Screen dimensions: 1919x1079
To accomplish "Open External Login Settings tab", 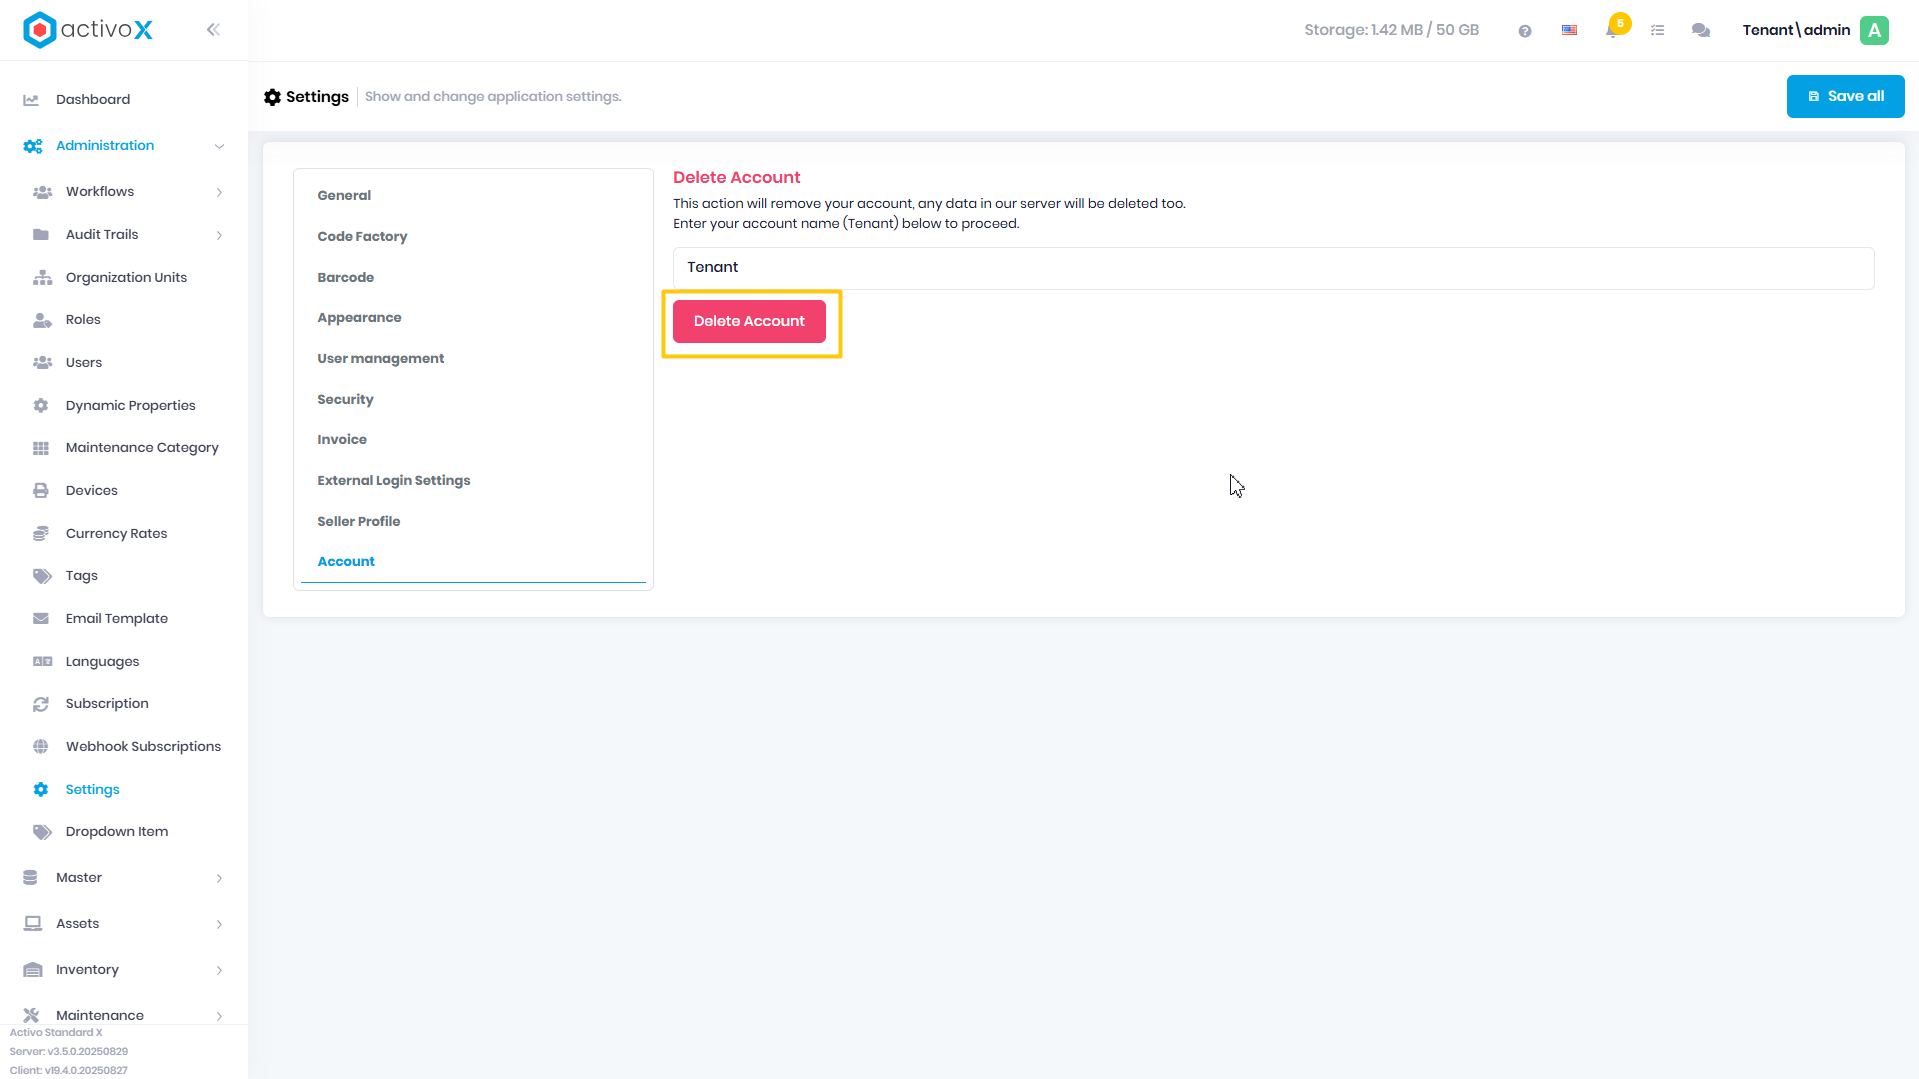I will 473,481.
